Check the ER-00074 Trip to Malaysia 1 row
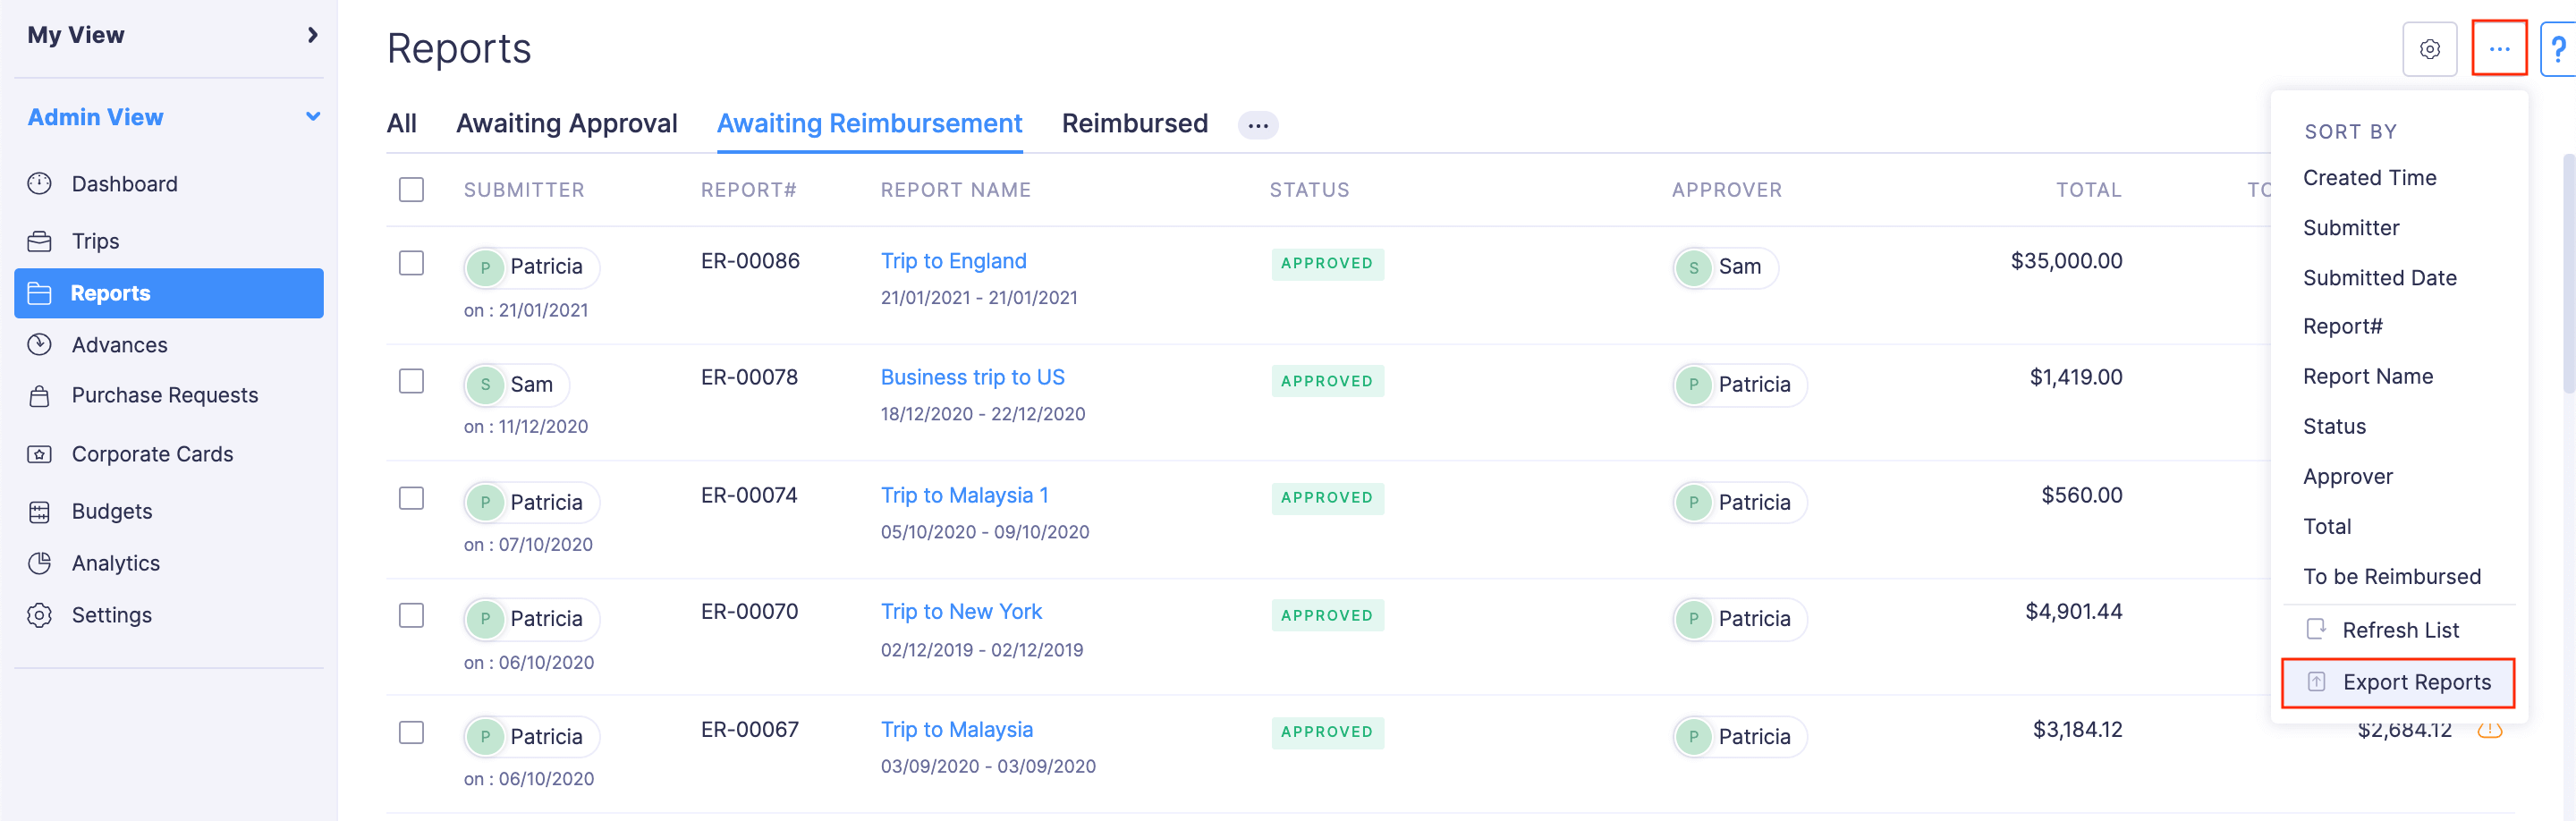The image size is (2576, 821). (x=411, y=498)
